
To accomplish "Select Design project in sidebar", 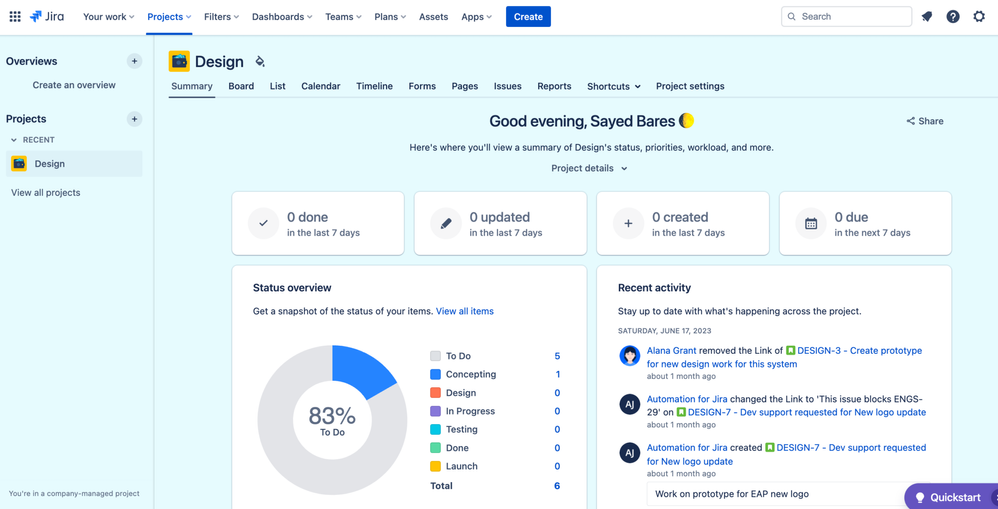I will pos(74,164).
